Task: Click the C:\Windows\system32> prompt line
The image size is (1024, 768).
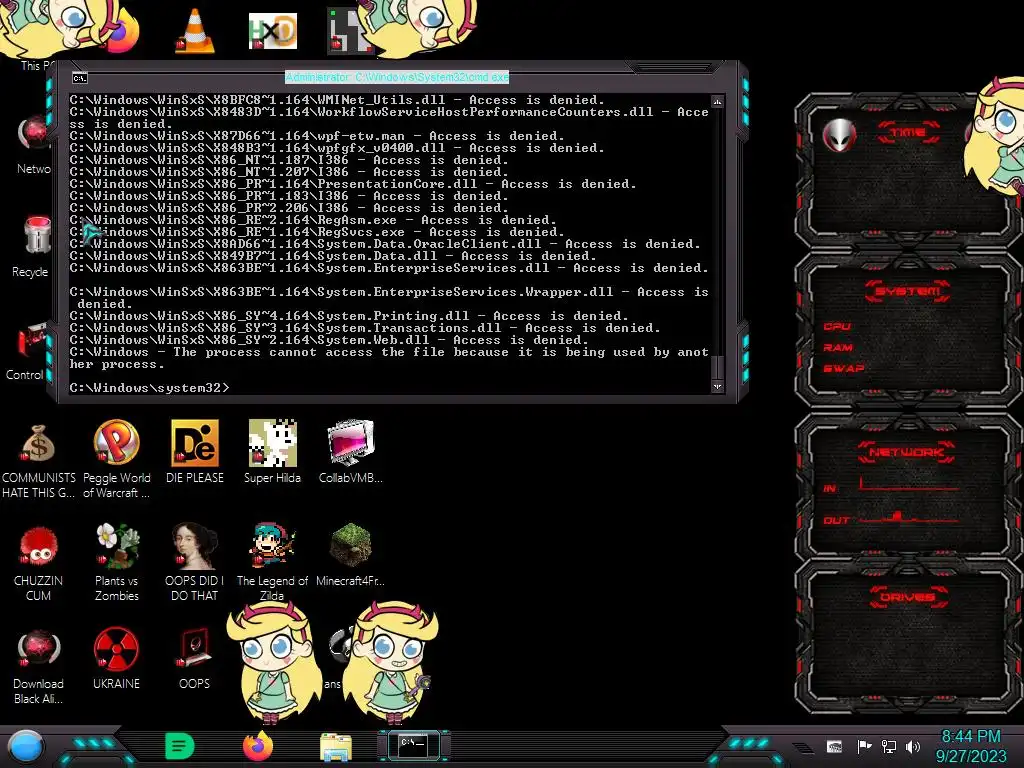Action: pos(150,388)
